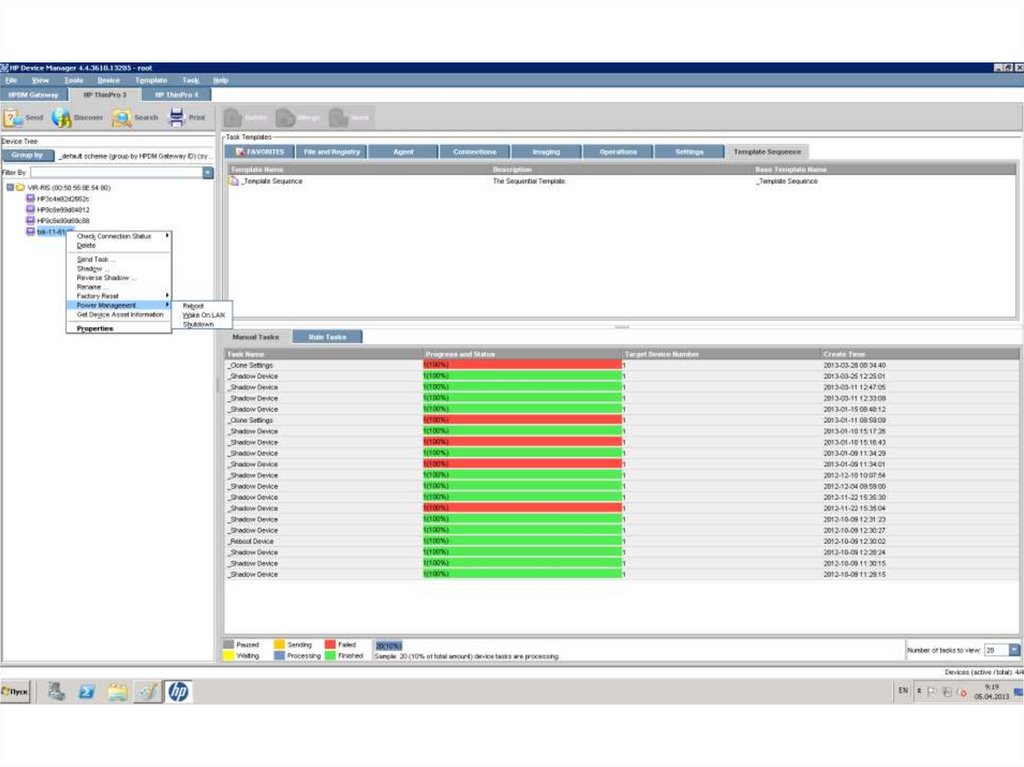Click the greyed Delete template icon
Viewport: 1024px width, 767px height.
click(233, 118)
